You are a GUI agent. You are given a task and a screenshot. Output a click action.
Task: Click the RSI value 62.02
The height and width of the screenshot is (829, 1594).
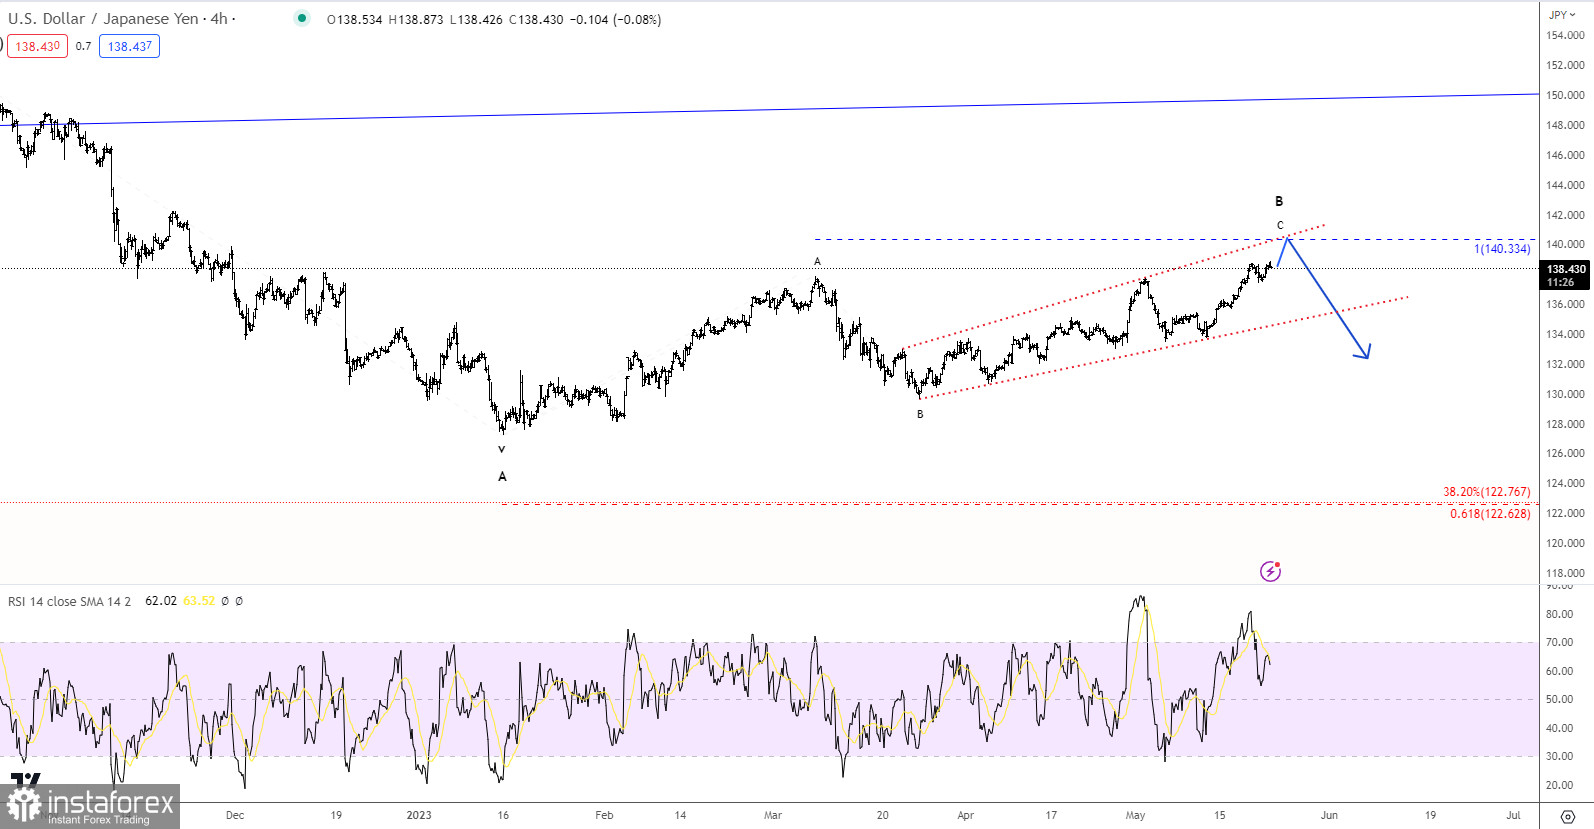[161, 601]
